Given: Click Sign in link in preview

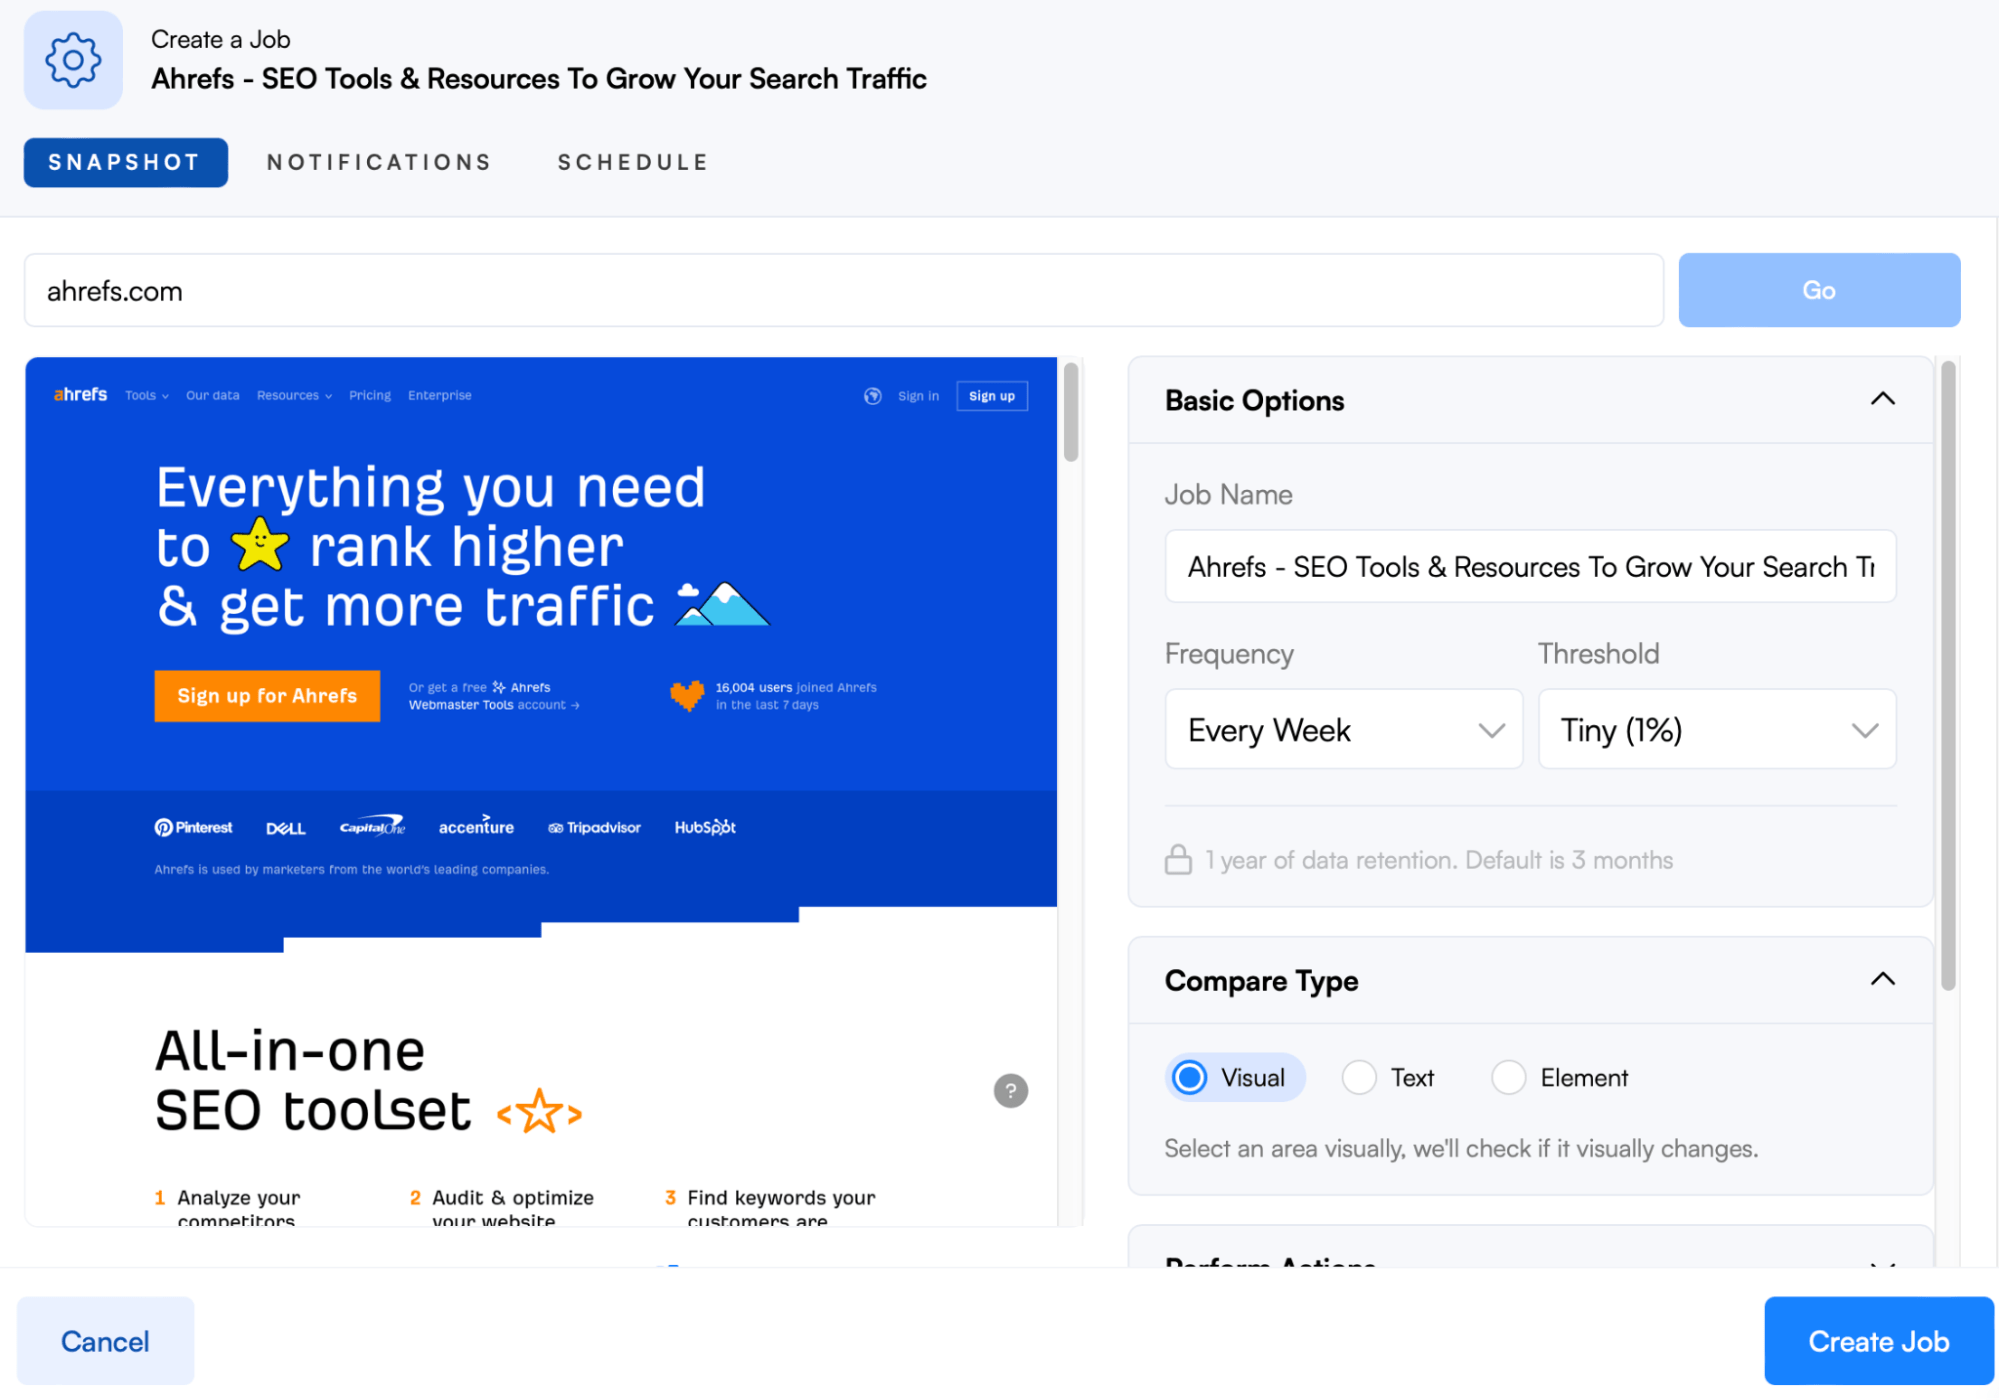Looking at the screenshot, I should [918, 396].
